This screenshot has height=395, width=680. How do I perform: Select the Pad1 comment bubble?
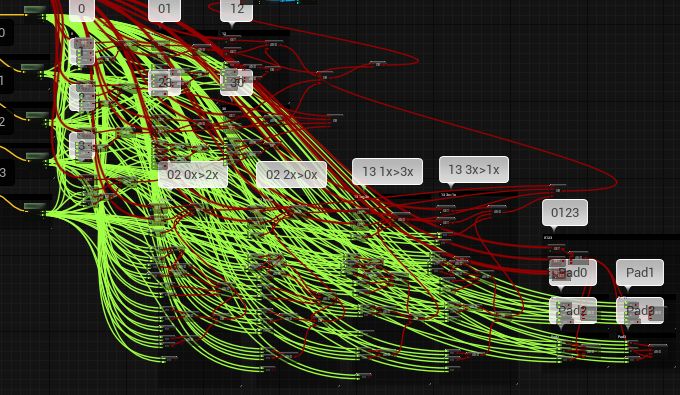click(x=640, y=272)
